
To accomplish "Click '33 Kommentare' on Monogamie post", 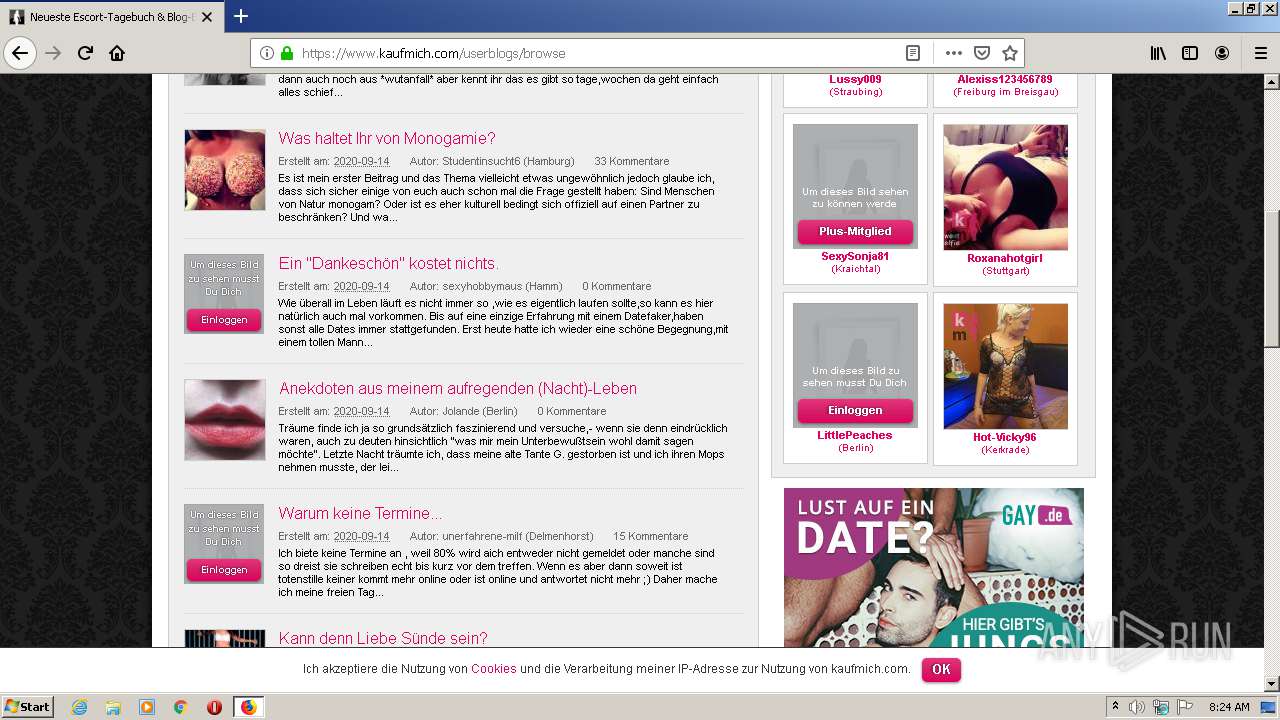I will coord(632,161).
